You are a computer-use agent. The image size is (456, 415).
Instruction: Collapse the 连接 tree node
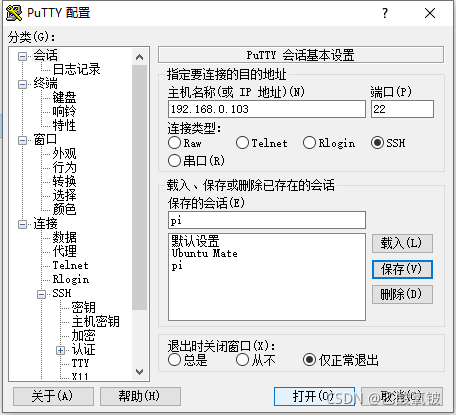click(22, 224)
